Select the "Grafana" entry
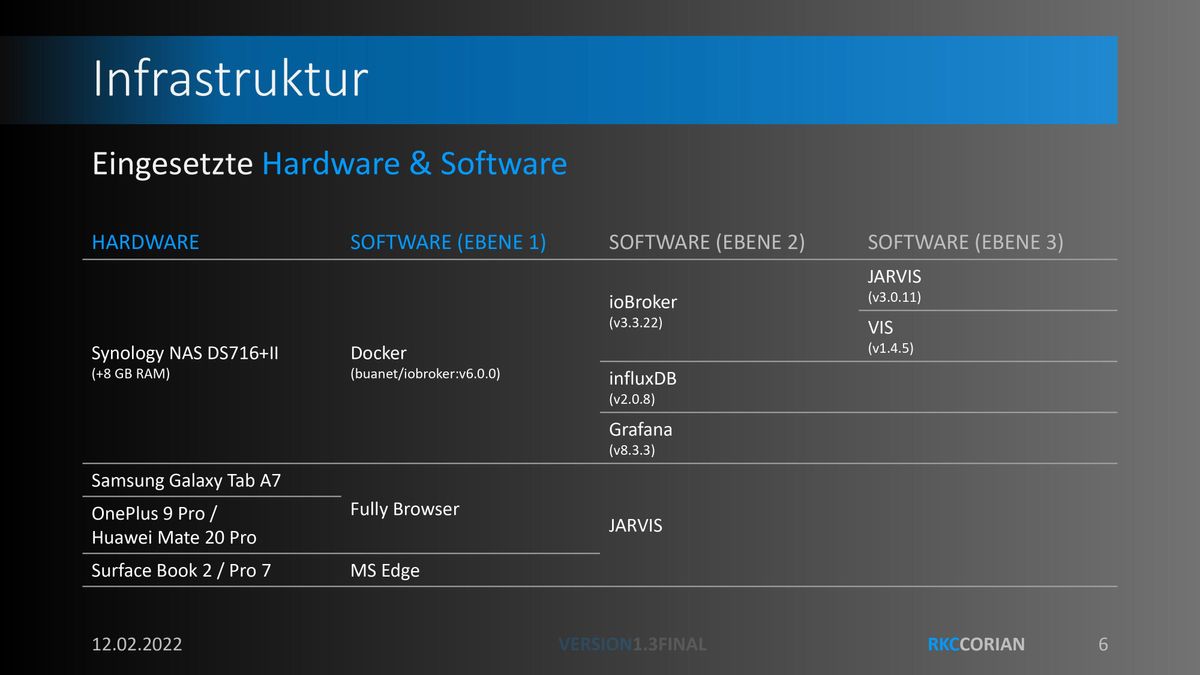The width and height of the screenshot is (1200, 675). click(641, 430)
